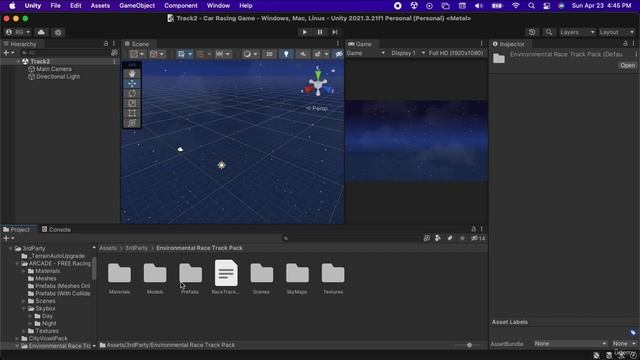This screenshot has width=640, height=360.
Task: Open the Window menu
Action: (x=218, y=6)
